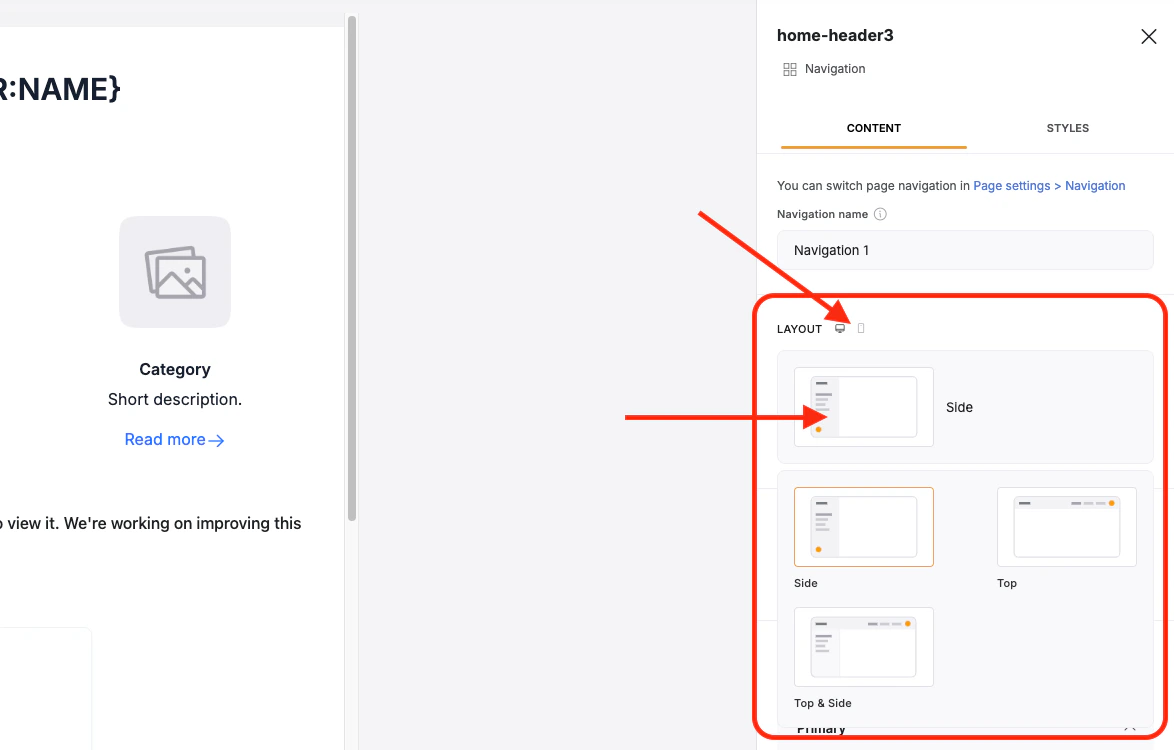The height and width of the screenshot is (750, 1174).
Task: Choose the Top layout thumbnail option
Action: tap(1066, 527)
